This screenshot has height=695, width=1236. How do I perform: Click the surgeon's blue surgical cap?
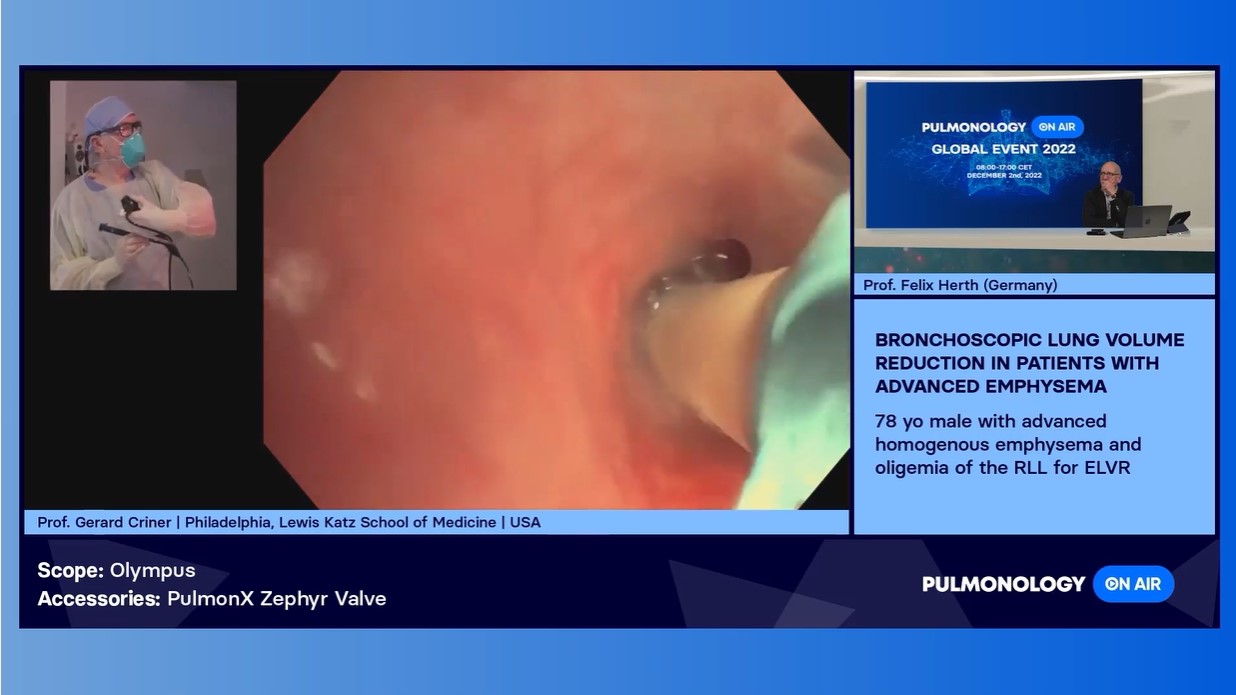(108, 112)
